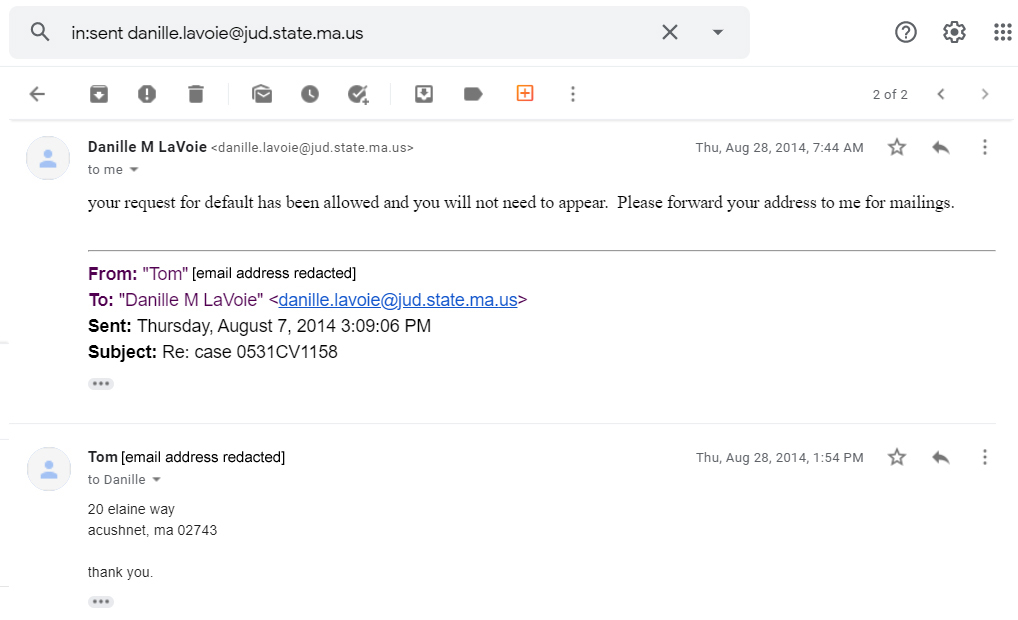Delete the conversation with trash icon

pyautogui.click(x=196, y=94)
